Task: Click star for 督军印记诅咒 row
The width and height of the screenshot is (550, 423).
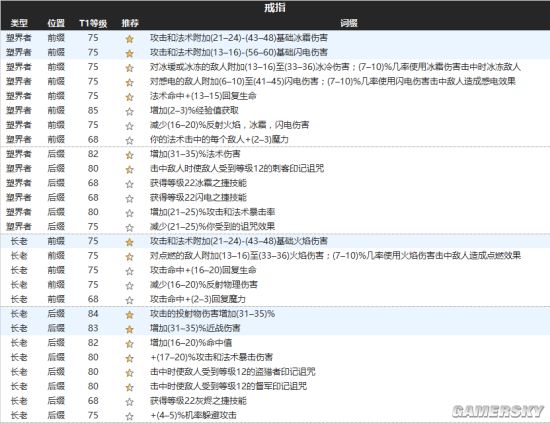Action: tap(129, 388)
